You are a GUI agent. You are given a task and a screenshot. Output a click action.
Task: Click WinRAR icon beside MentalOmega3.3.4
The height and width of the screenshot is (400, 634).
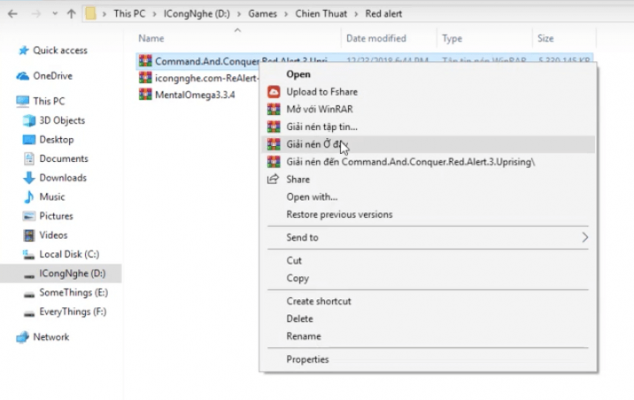[x=145, y=94]
